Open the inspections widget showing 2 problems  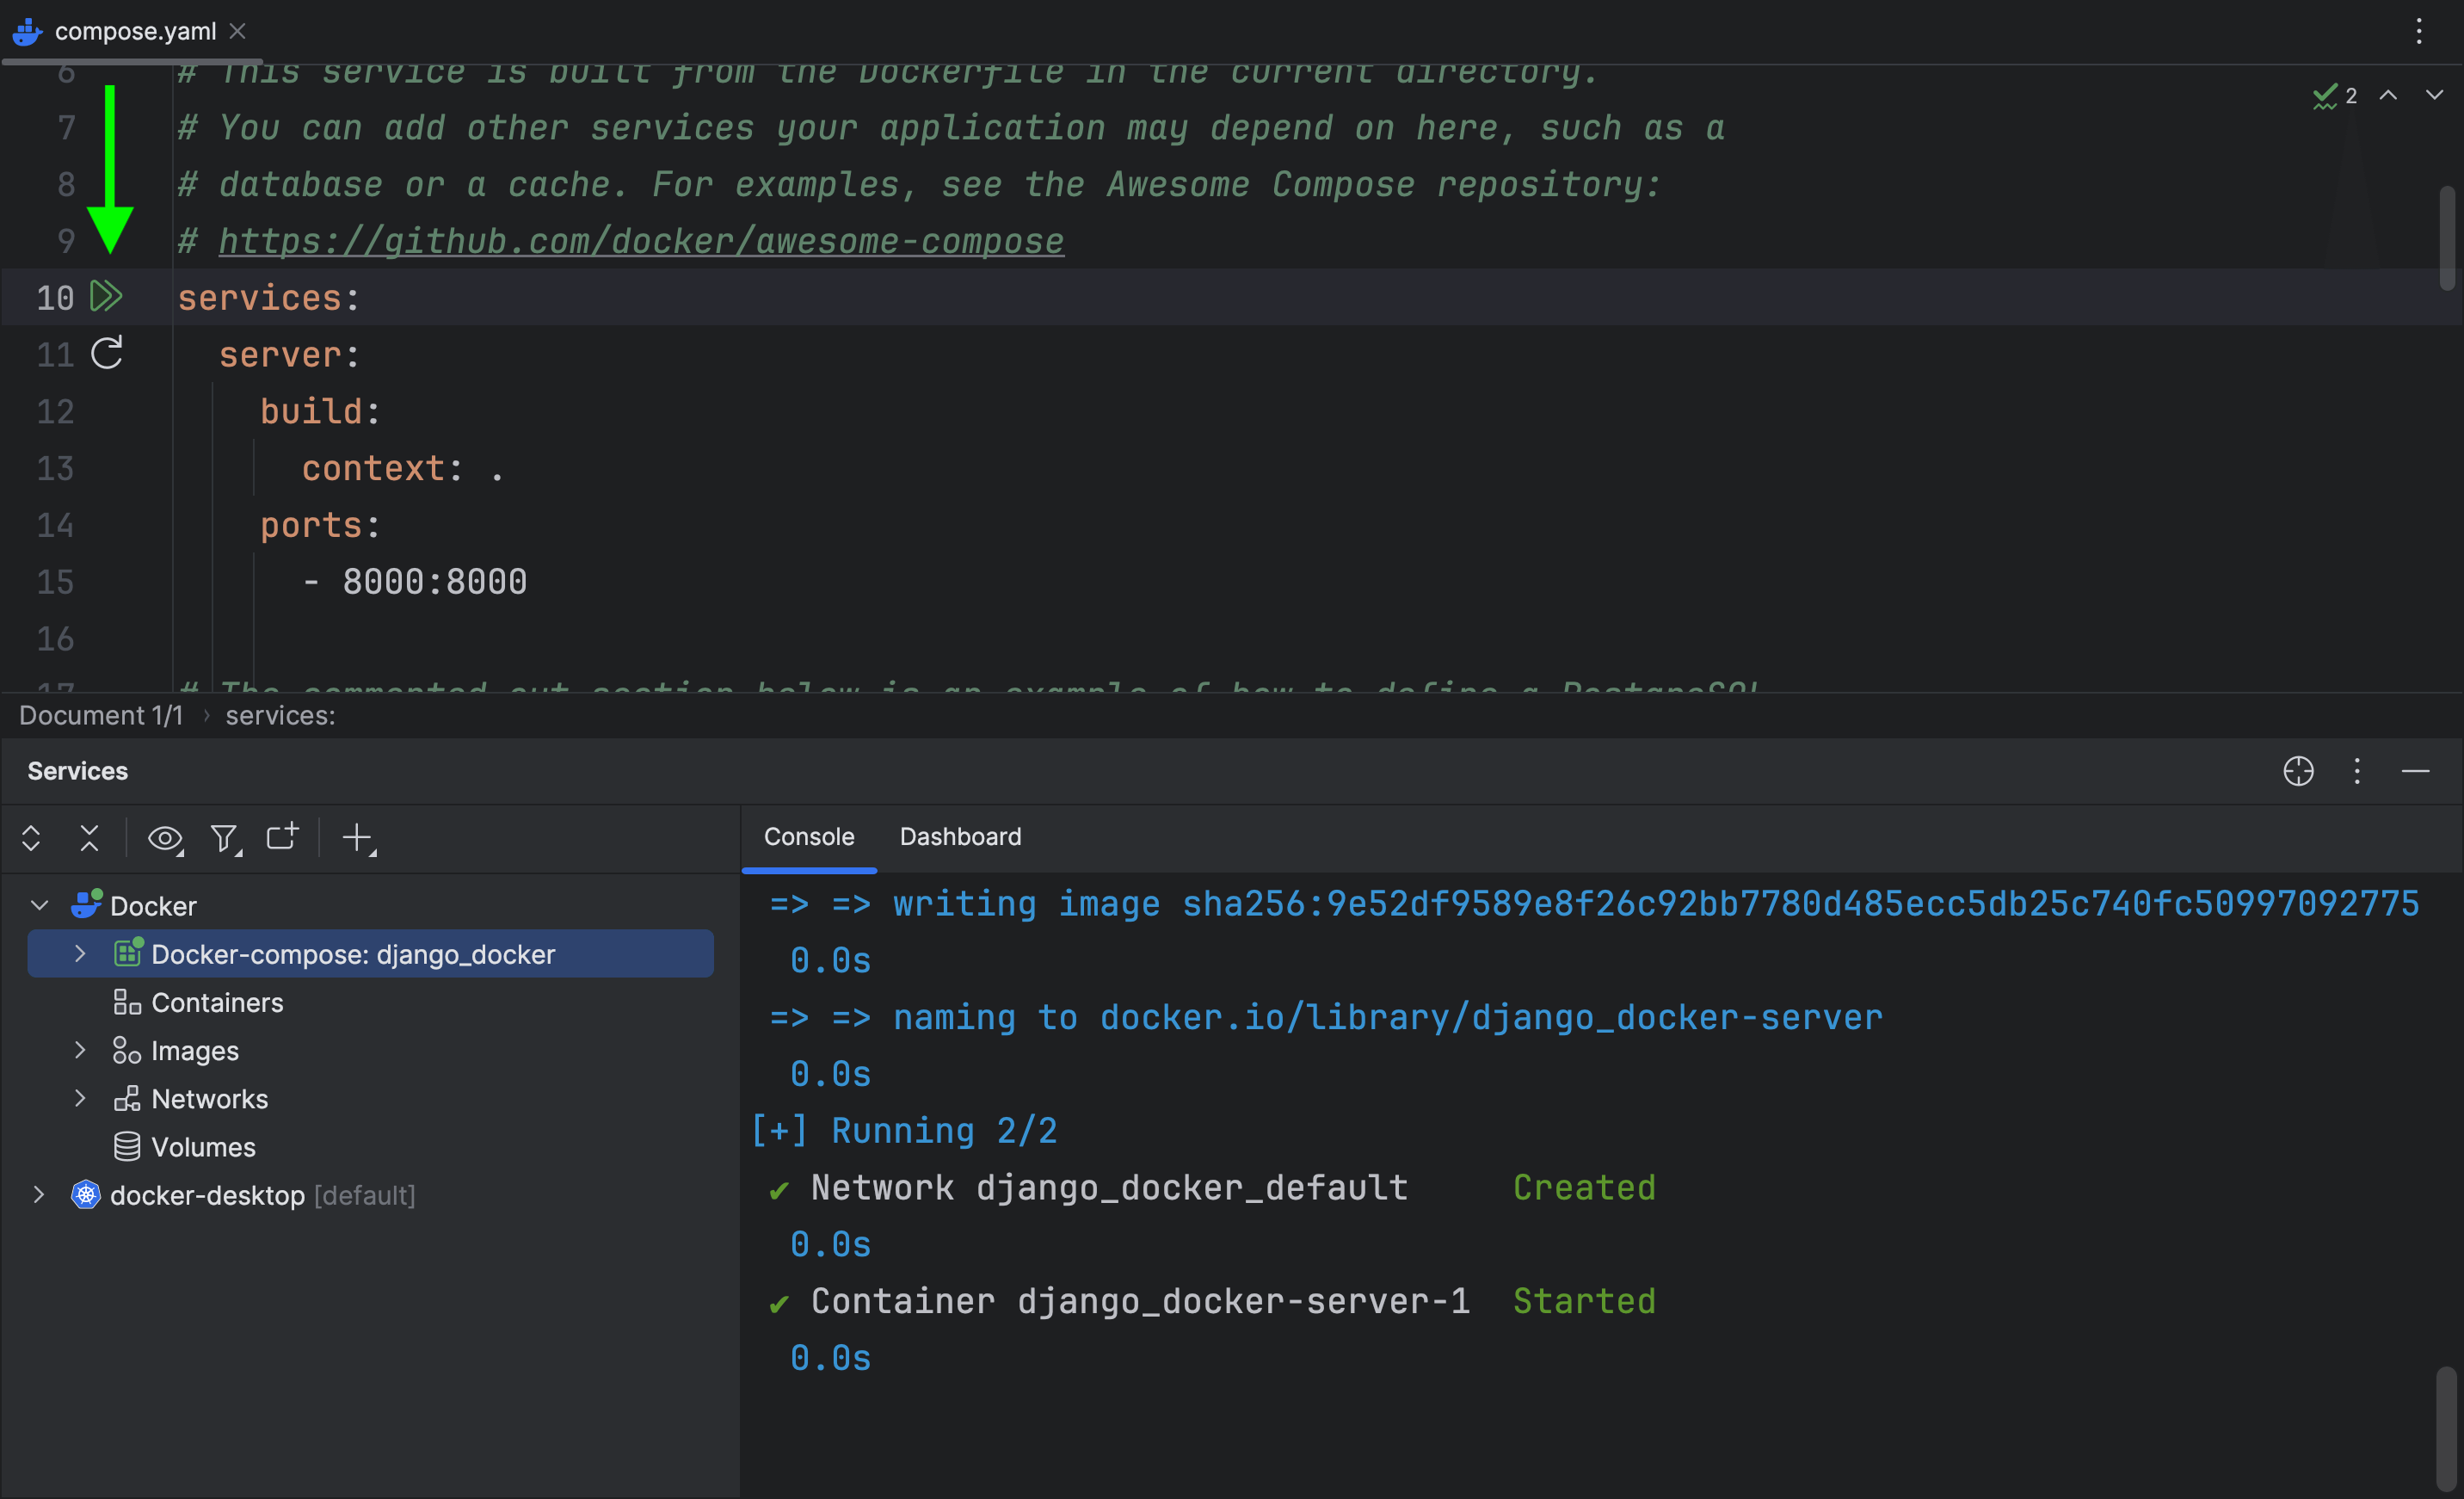2336,96
